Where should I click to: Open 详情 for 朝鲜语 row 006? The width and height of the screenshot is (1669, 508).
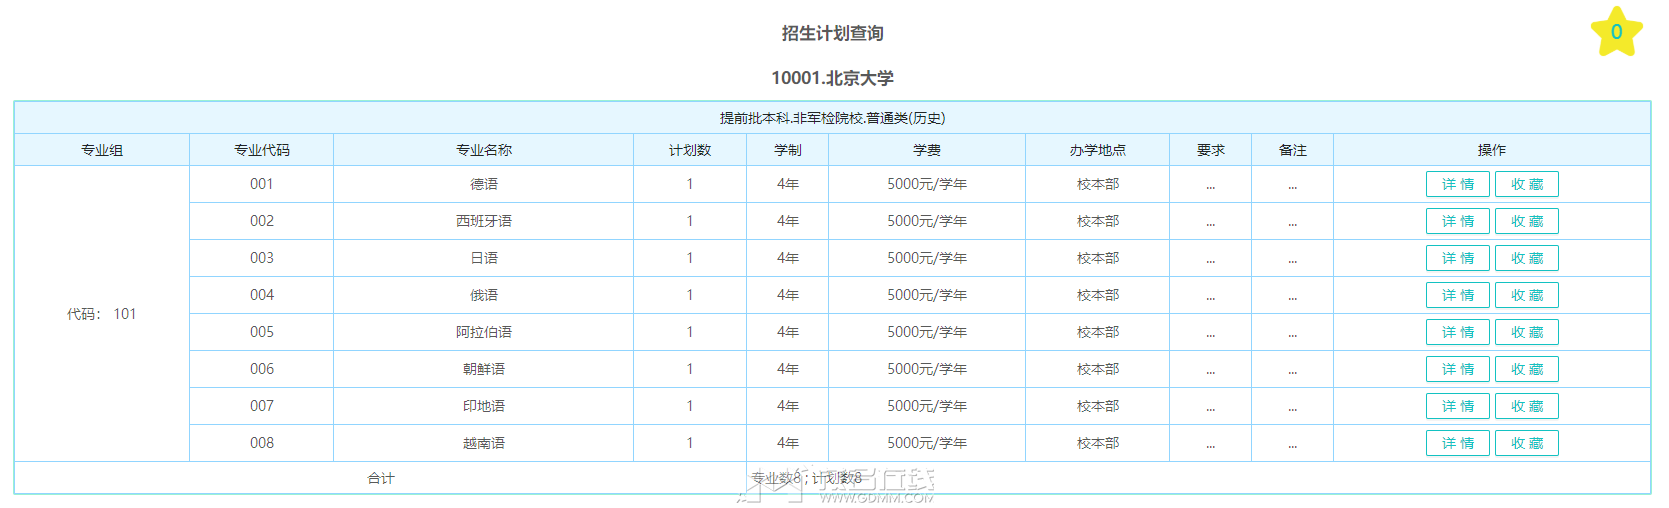[x=1457, y=369]
